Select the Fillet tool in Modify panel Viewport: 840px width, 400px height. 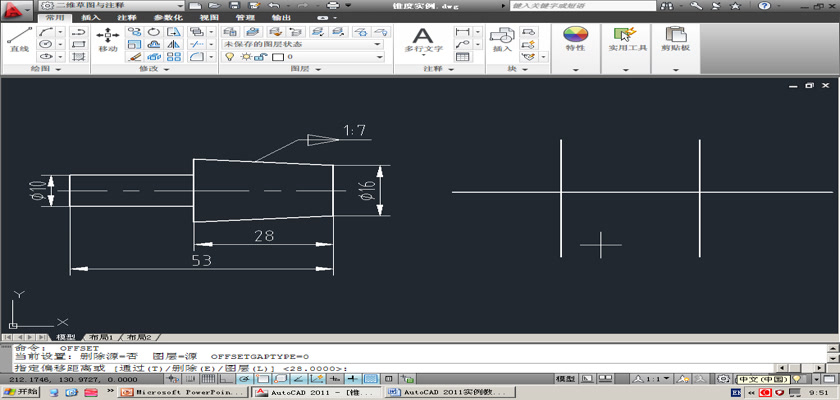(197, 56)
